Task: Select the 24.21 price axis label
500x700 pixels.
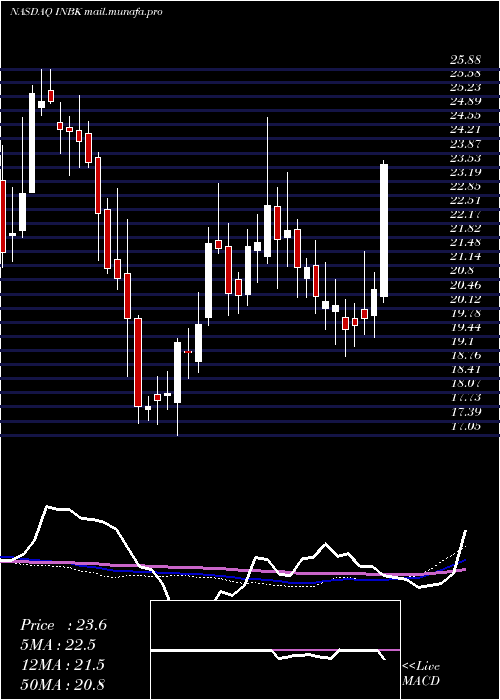Action: pyautogui.click(x=465, y=130)
